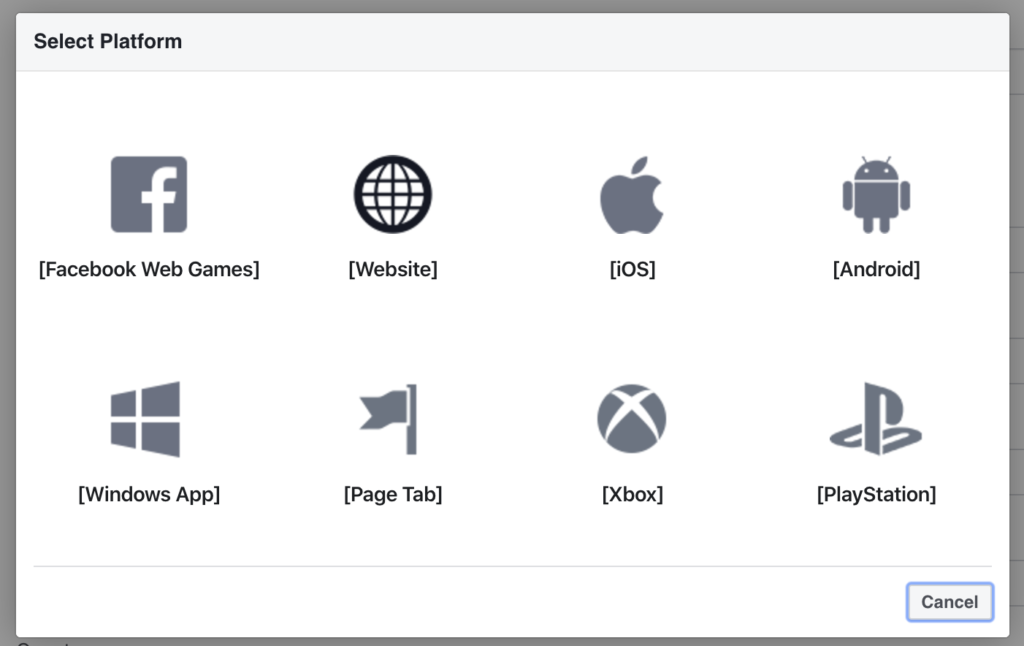Select the Facebook logo platform icon

point(149,194)
